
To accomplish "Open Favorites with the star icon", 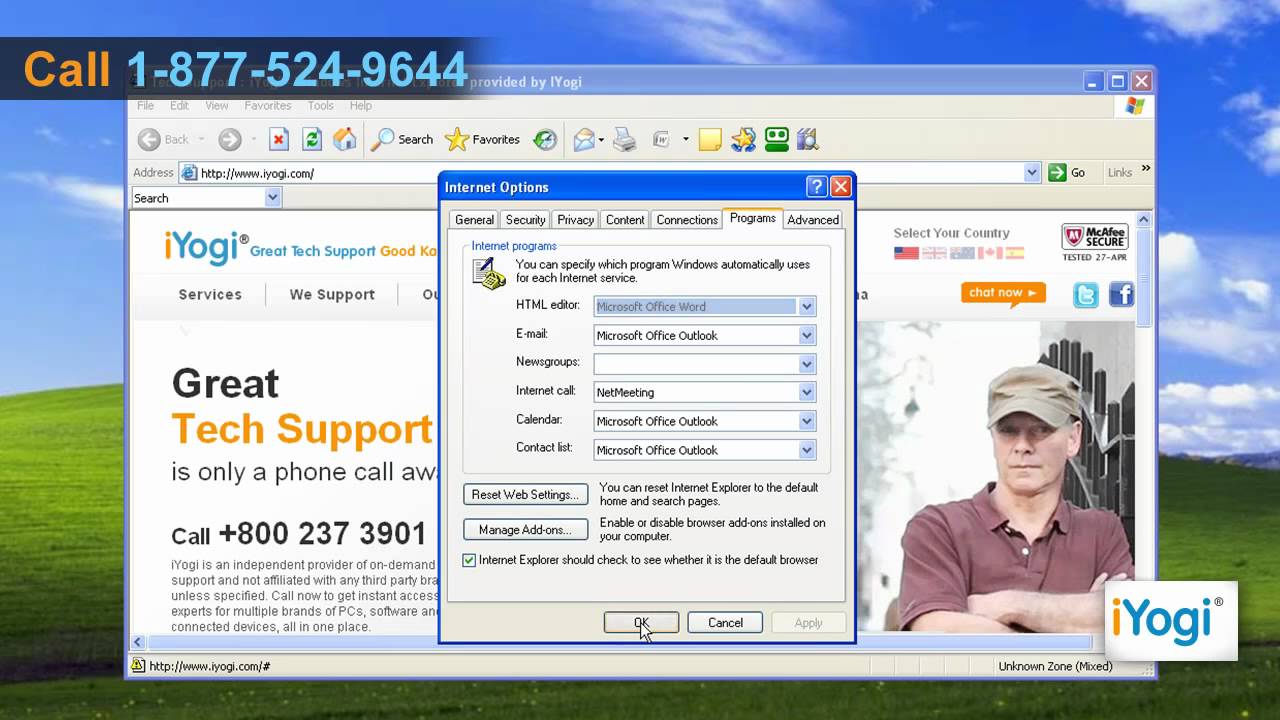I will pos(482,140).
